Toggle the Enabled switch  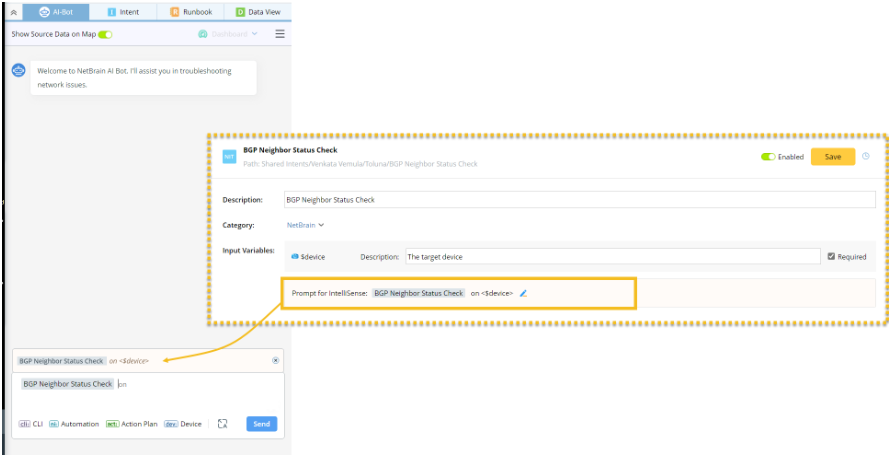point(768,157)
